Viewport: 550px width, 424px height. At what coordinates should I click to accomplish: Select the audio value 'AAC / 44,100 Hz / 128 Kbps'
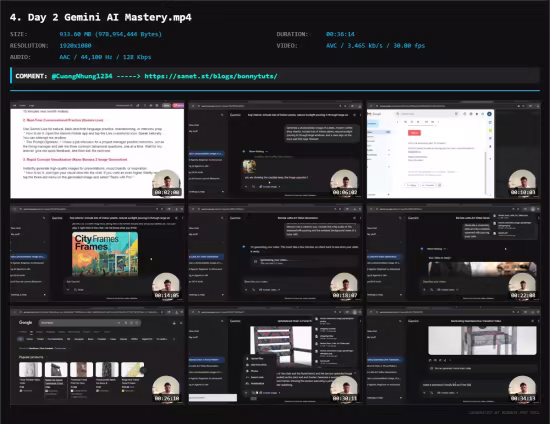click(105, 57)
